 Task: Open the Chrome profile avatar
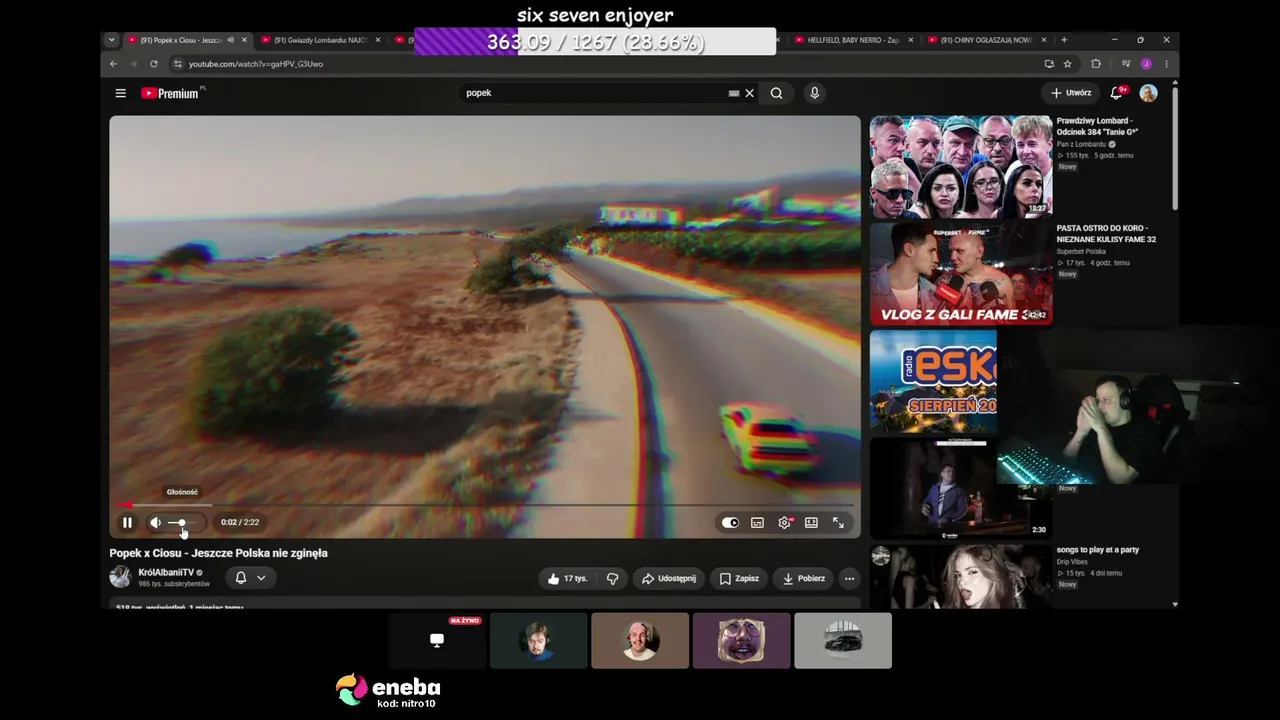coord(1146,64)
